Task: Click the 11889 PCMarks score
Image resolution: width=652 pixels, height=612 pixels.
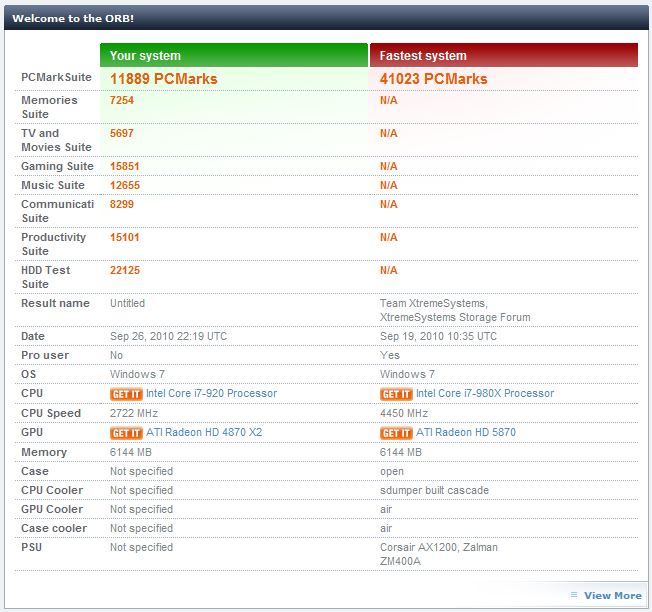Action: click(x=163, y=79)
